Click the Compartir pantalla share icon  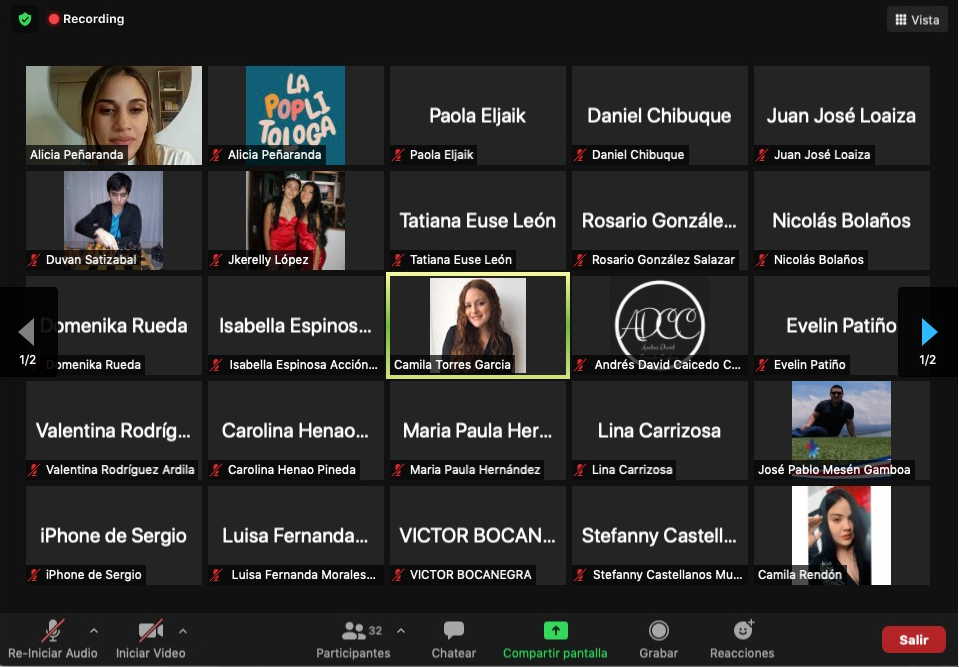pos(555,631)
